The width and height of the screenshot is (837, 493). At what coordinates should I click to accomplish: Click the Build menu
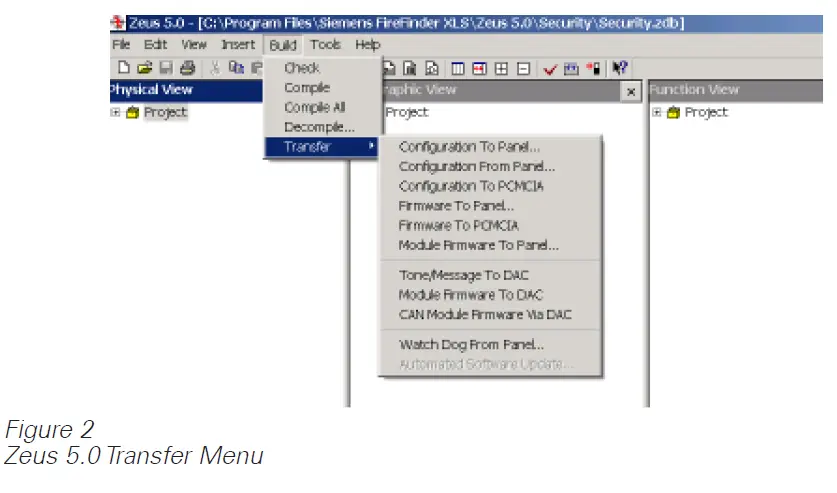[283, 45]
